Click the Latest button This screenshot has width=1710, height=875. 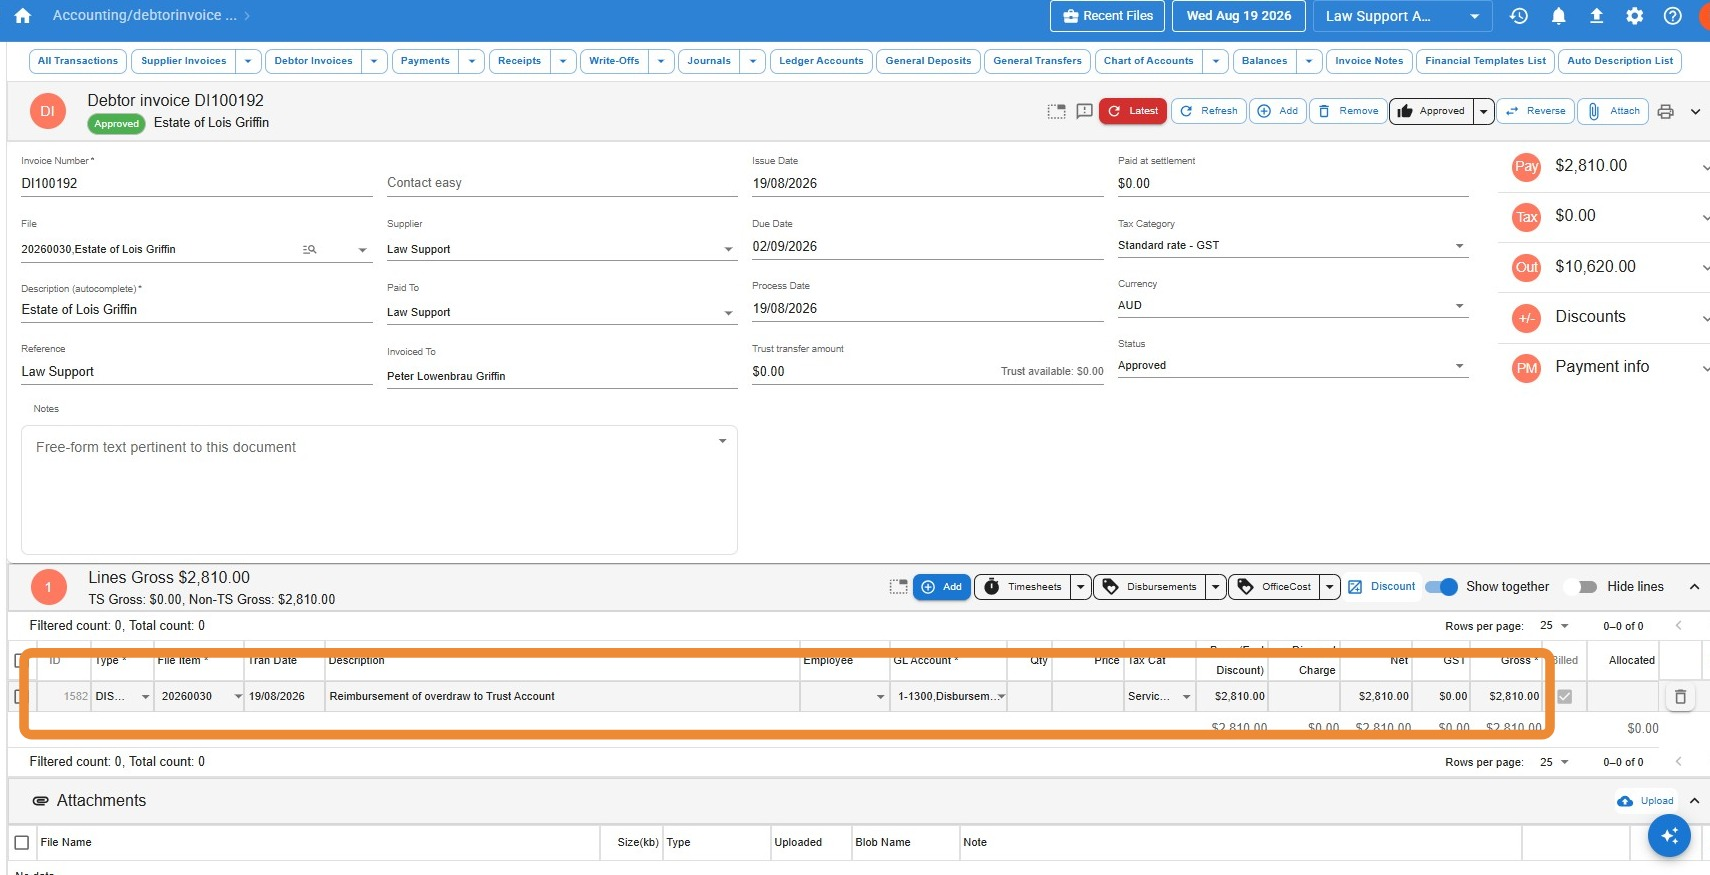tap(1133, 111)
